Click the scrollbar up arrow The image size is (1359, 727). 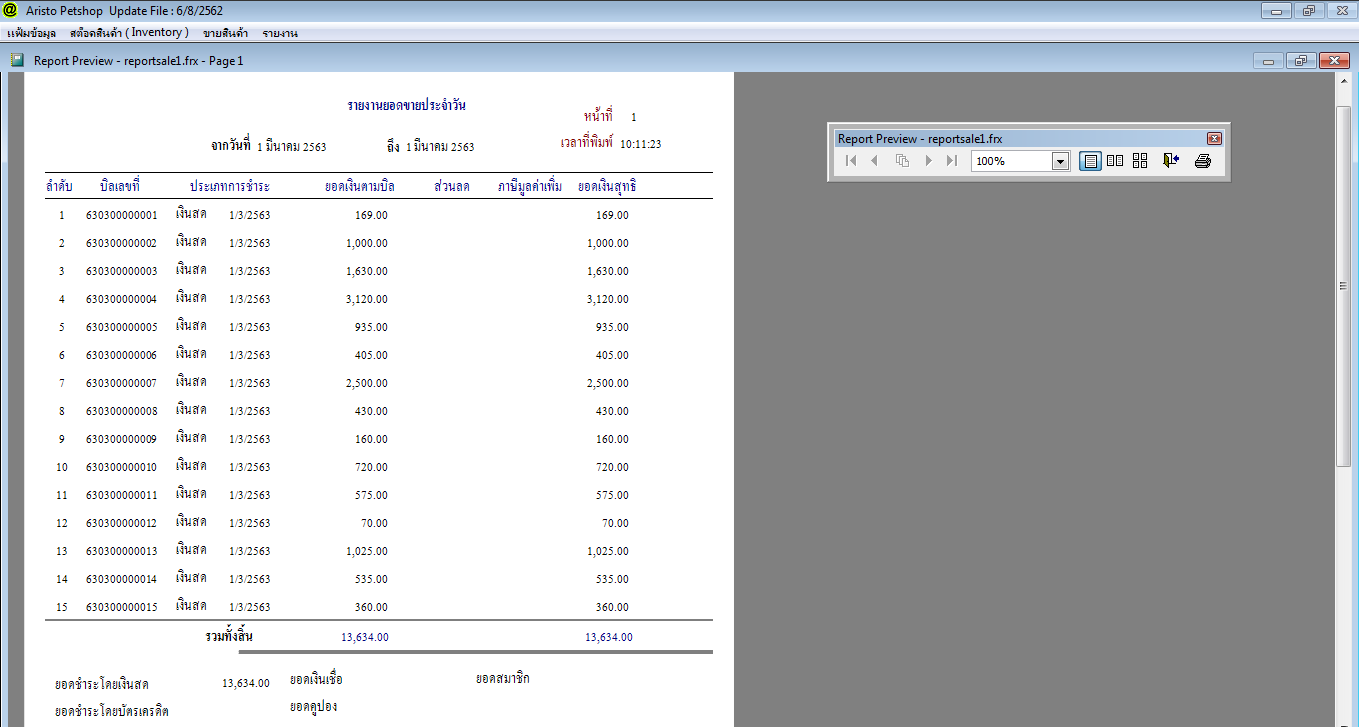(1344, 82)
